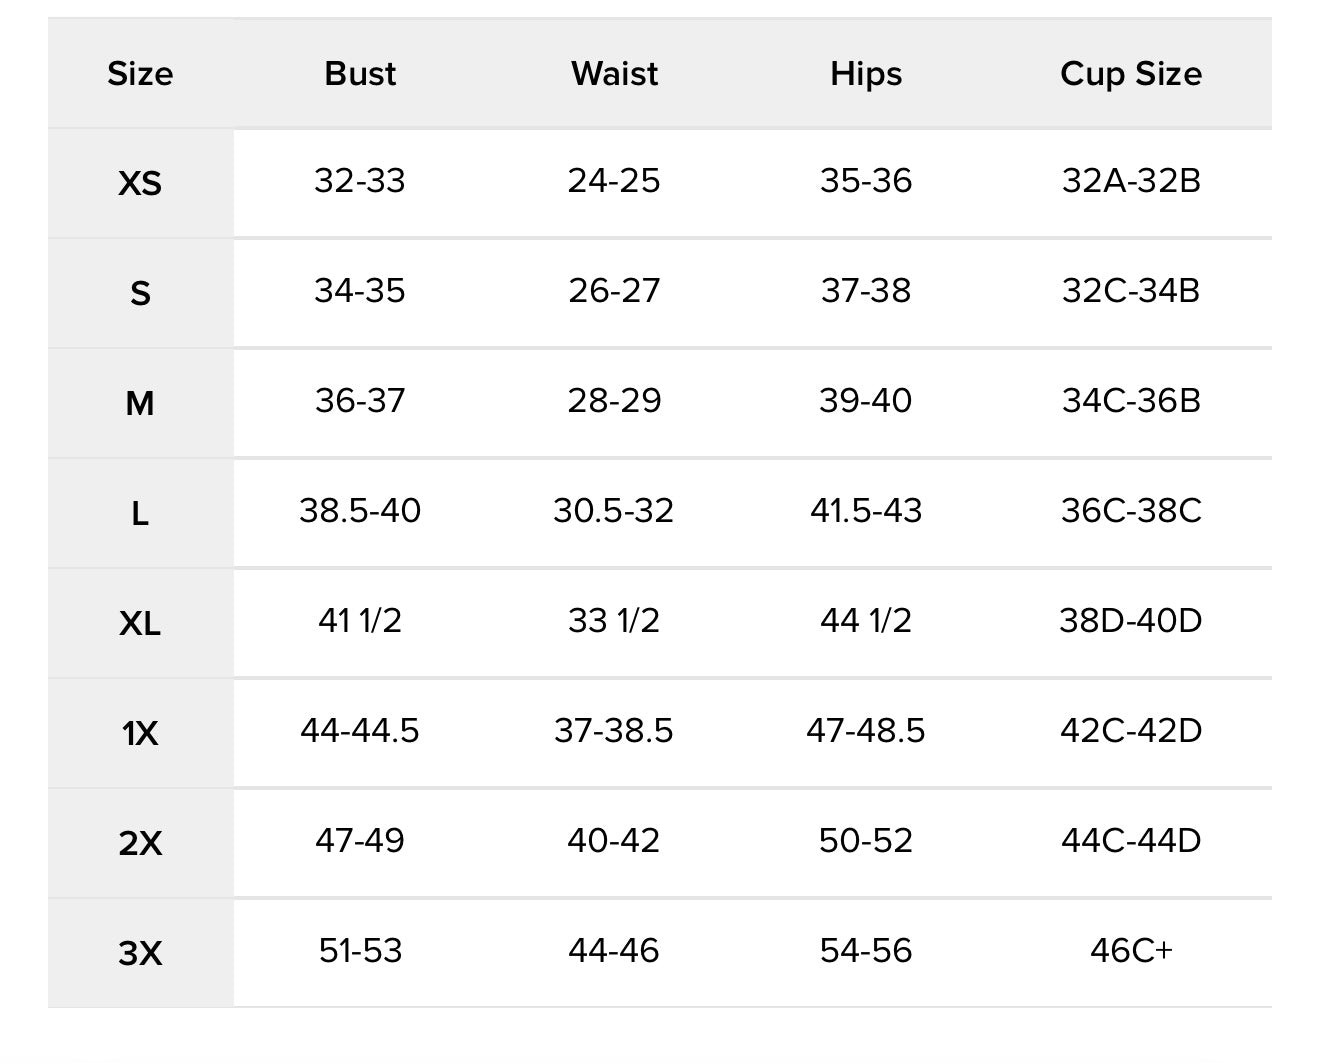The image size is (1320, 1063).
Task: Select the 46C+ cup size cell
Action: 1131,950
